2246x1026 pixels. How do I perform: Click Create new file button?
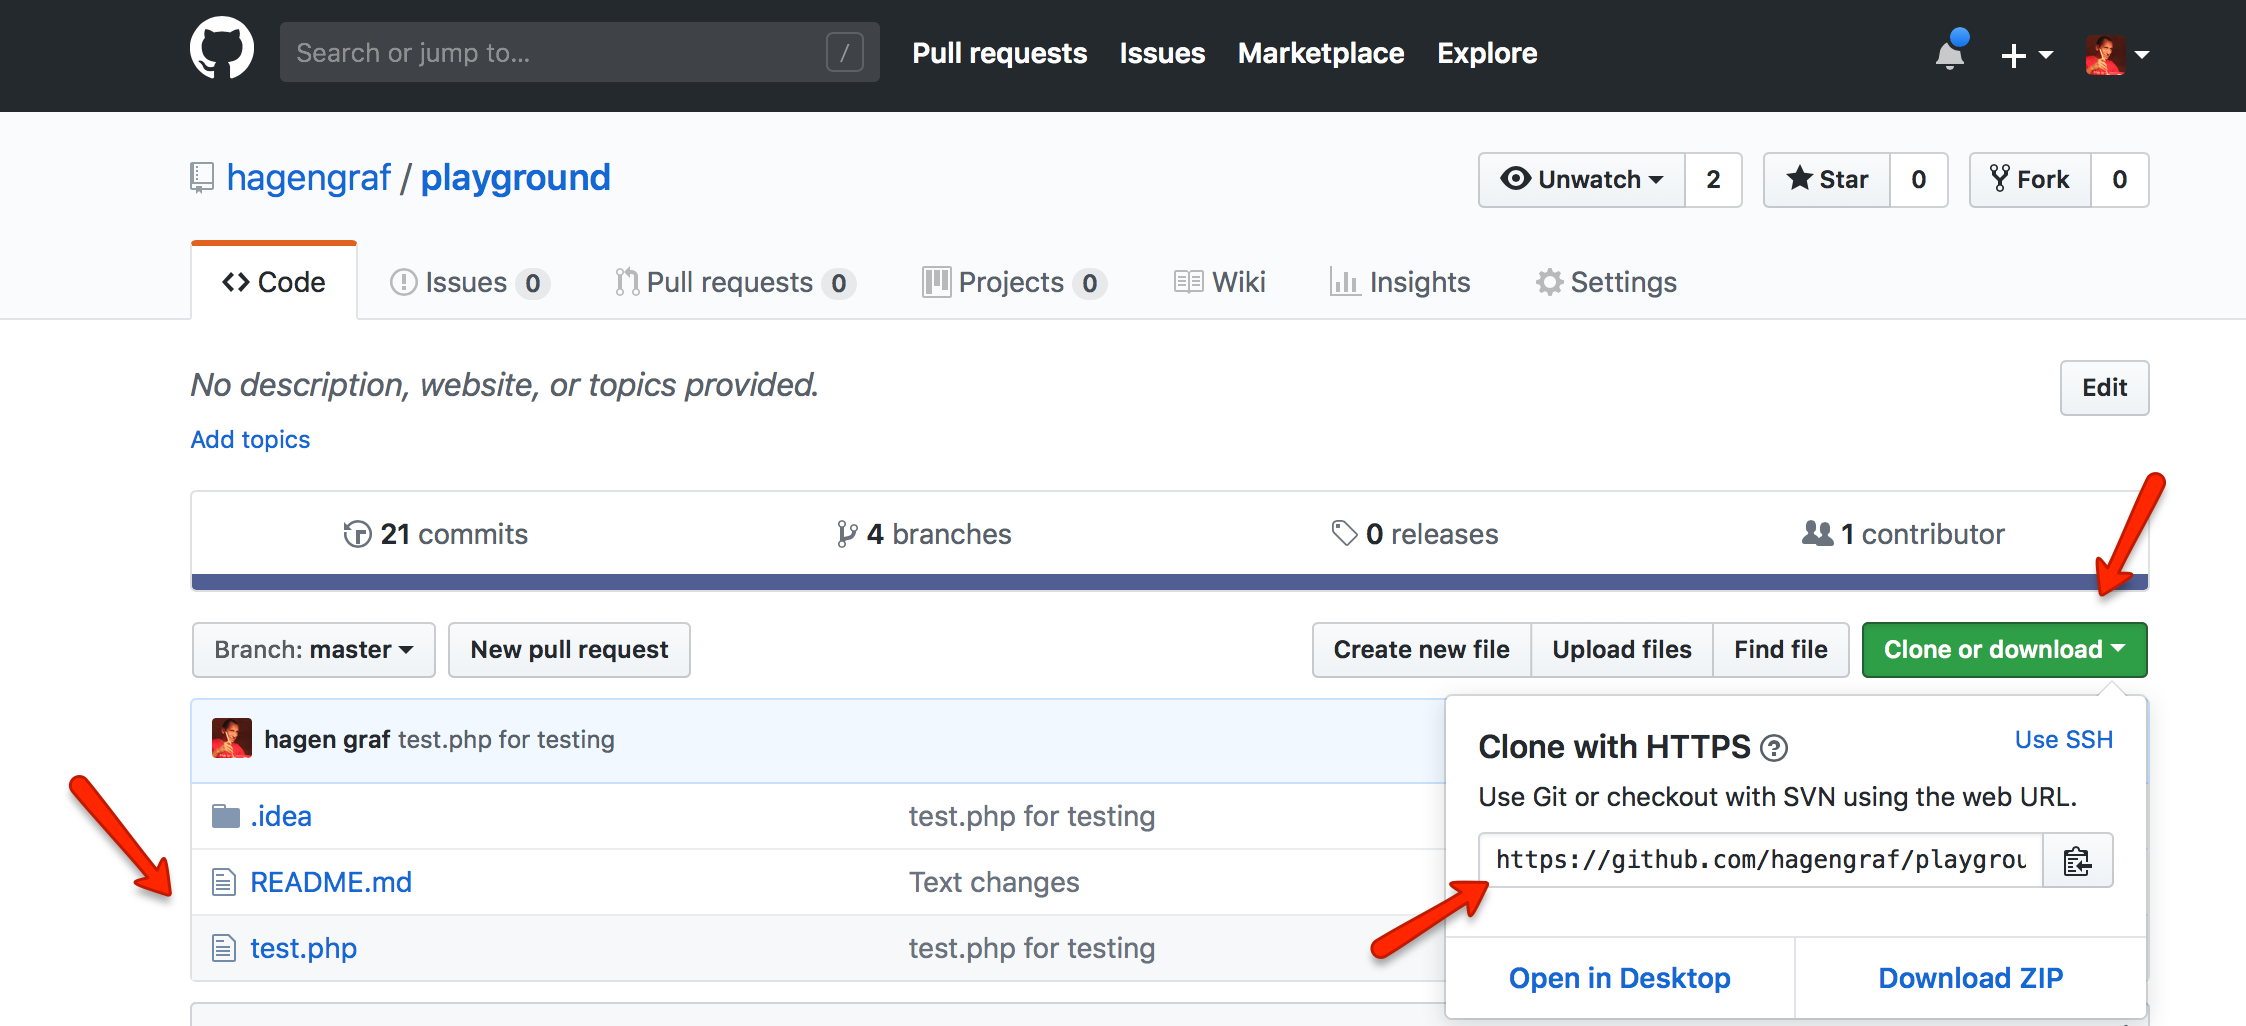pyautogui.click(x=1421, y=650)
